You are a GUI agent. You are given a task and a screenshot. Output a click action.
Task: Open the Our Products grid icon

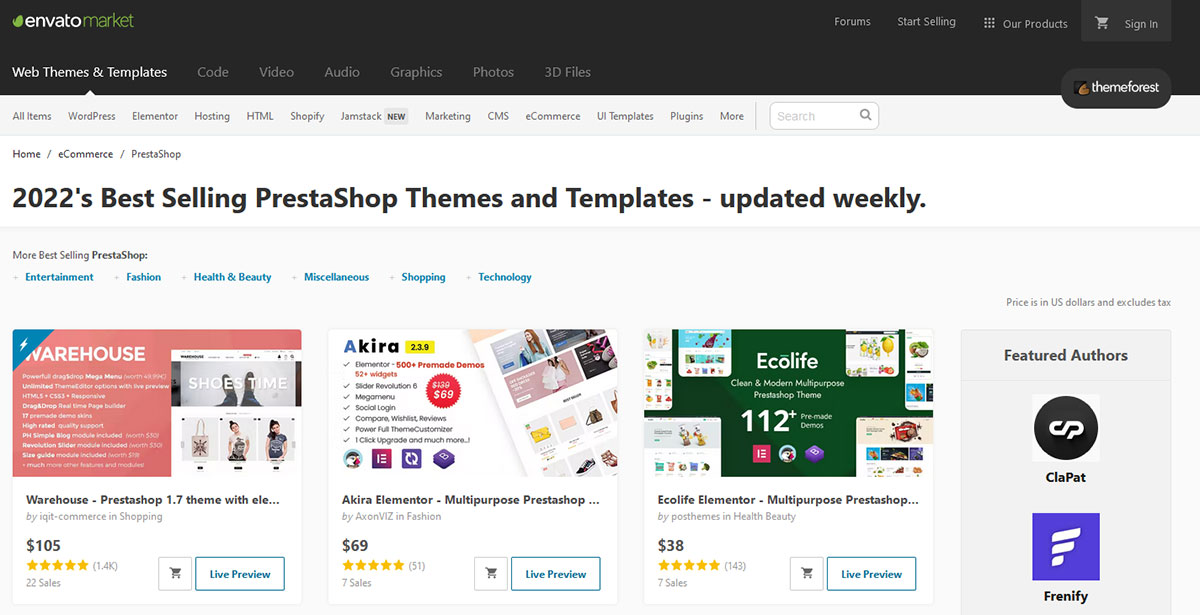(989, 23)
